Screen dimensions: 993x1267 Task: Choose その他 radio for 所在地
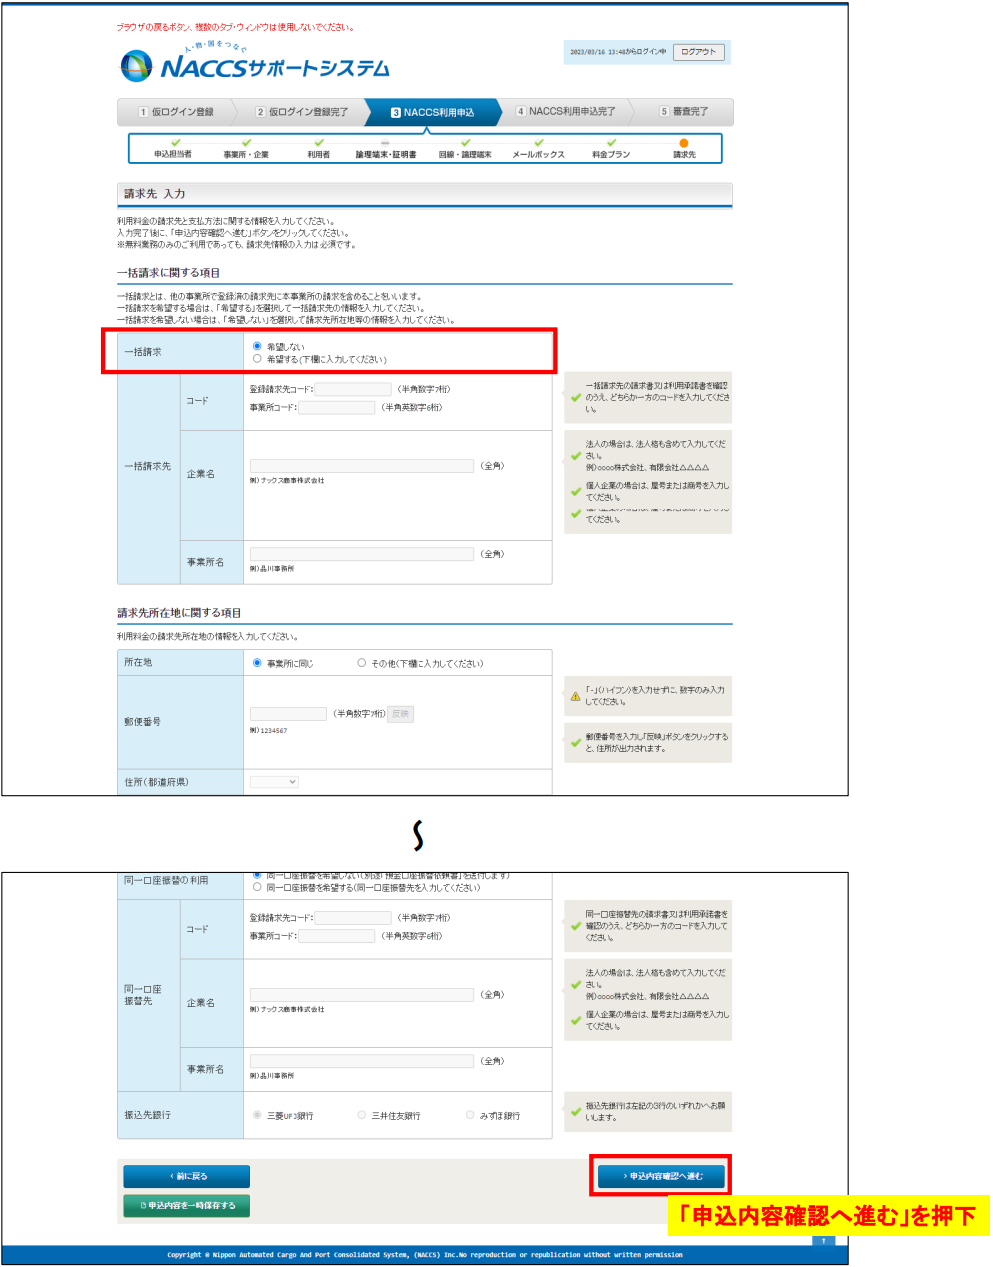click(x=362, y=663)
